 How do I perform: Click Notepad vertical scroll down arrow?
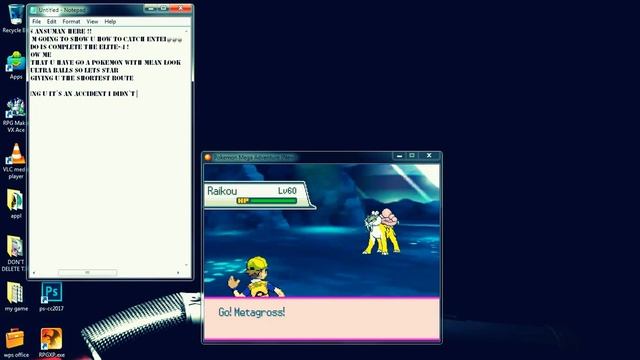(x=187, y=265)
